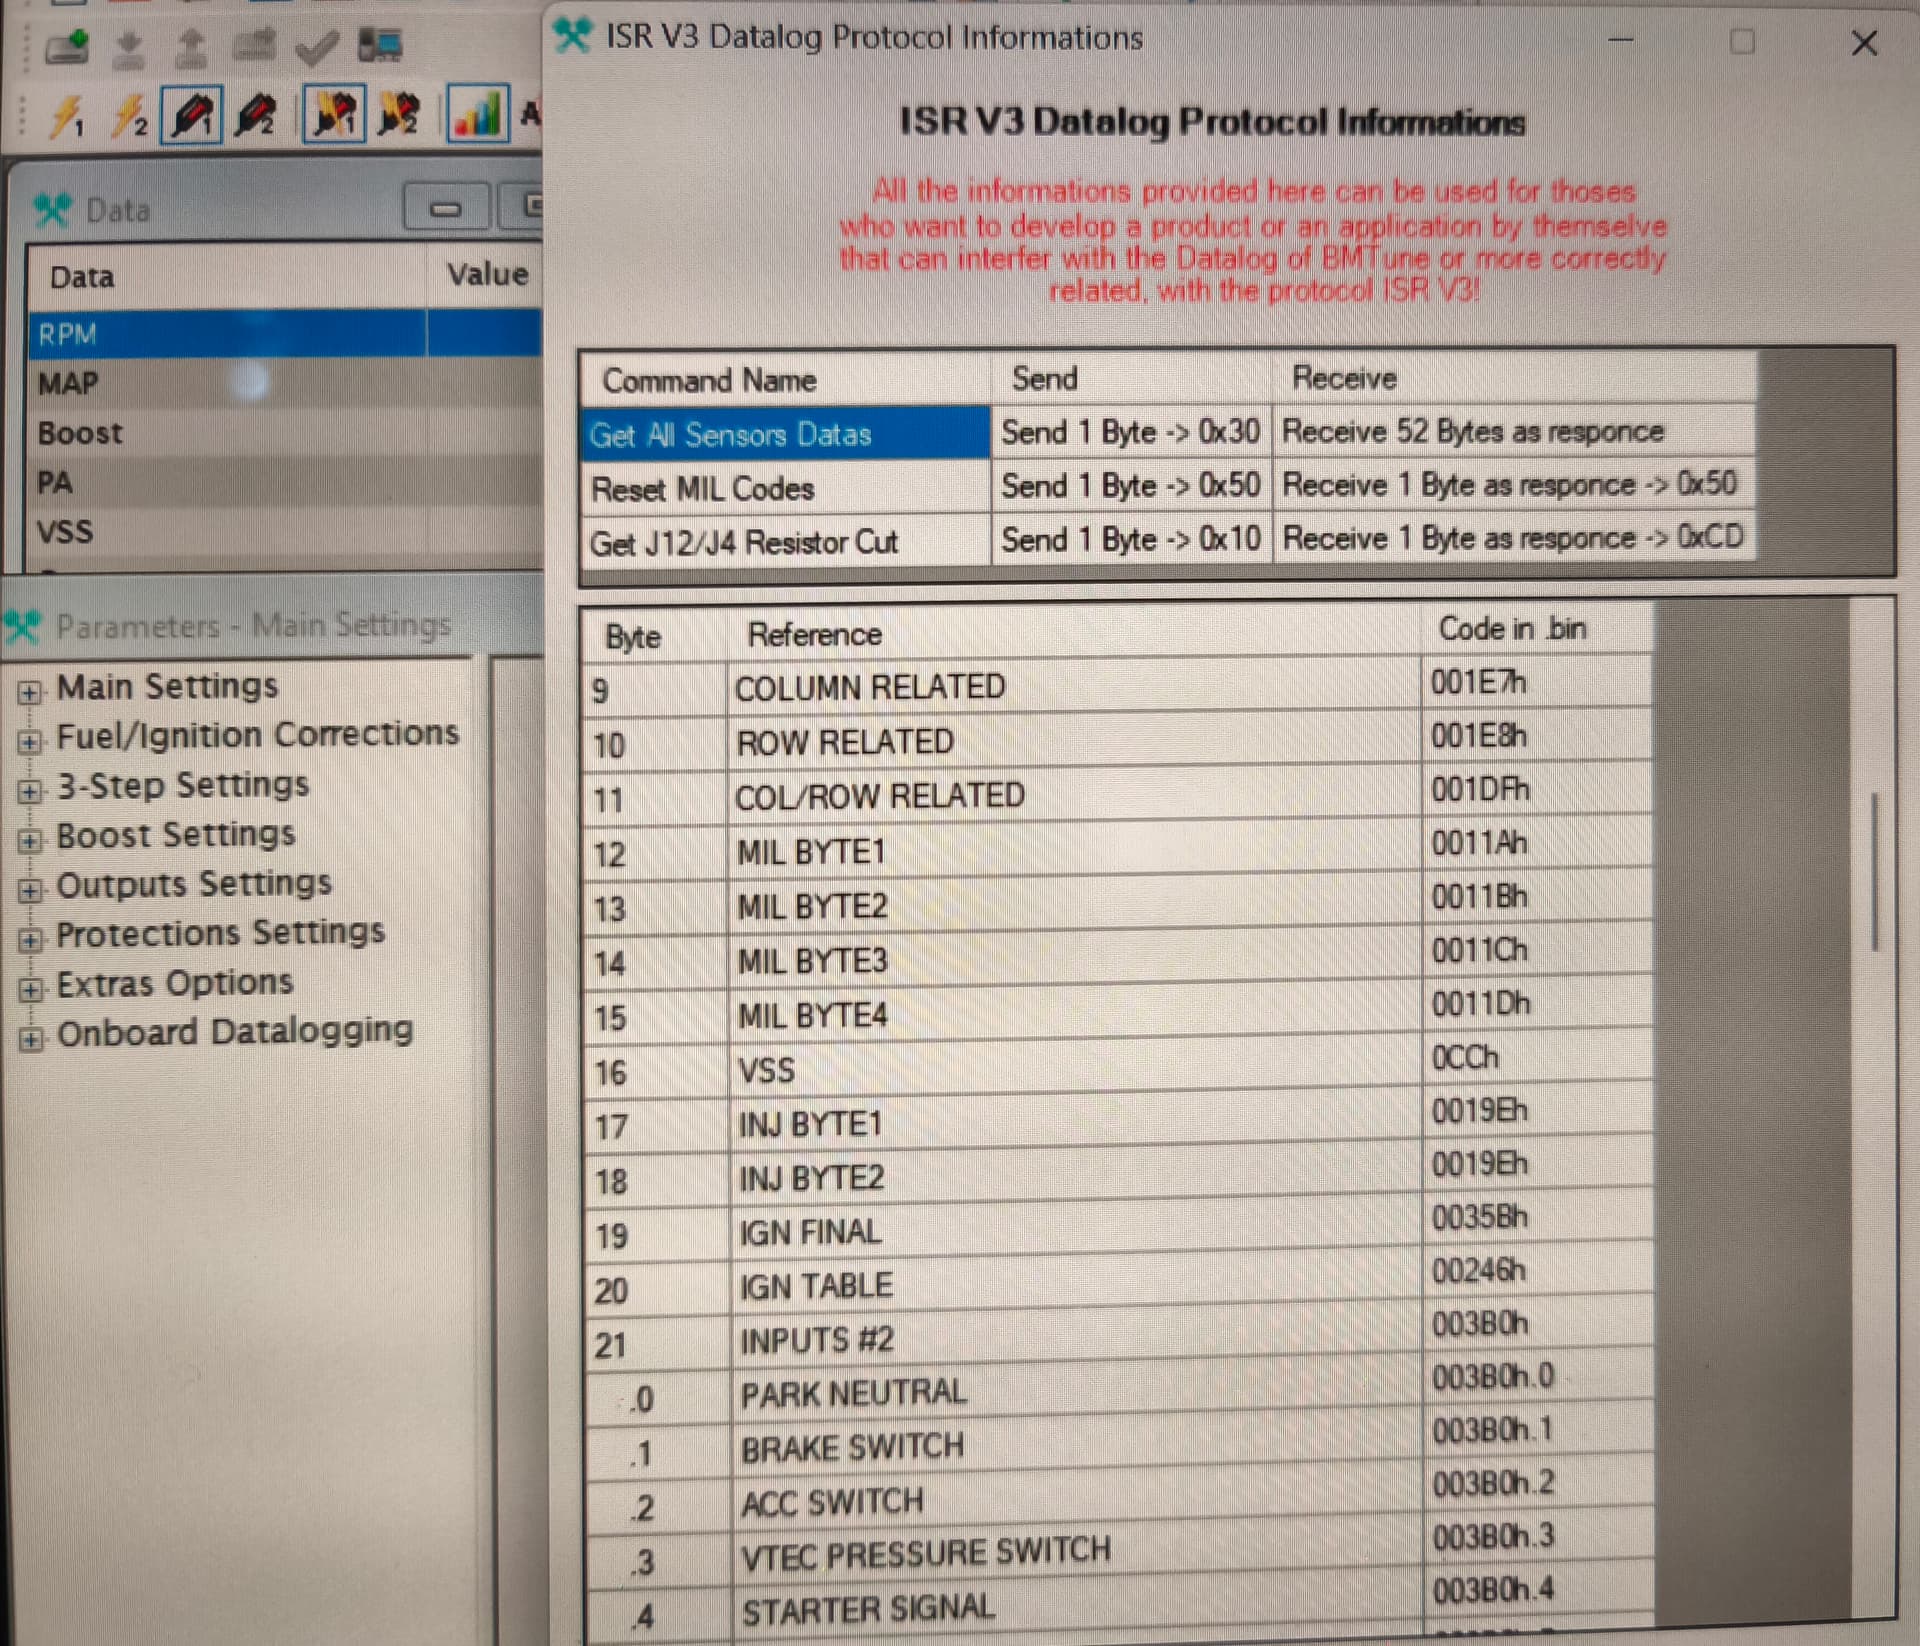
Task: Select the MAP row in the Data list
Action: click(68, 383)
